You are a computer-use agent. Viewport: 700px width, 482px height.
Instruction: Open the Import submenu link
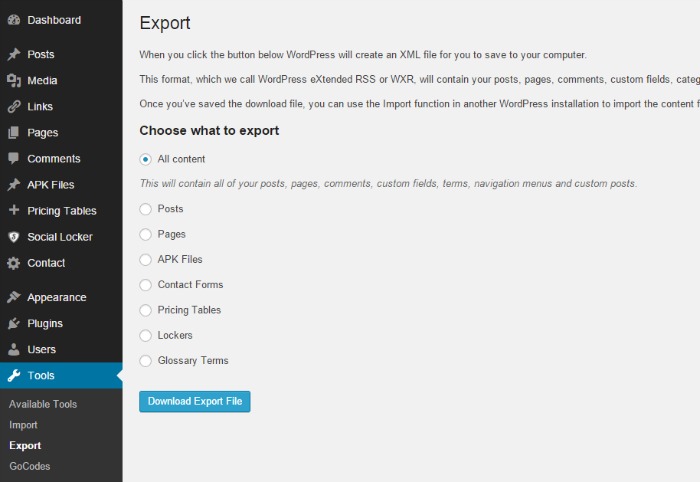pos(23,425)
